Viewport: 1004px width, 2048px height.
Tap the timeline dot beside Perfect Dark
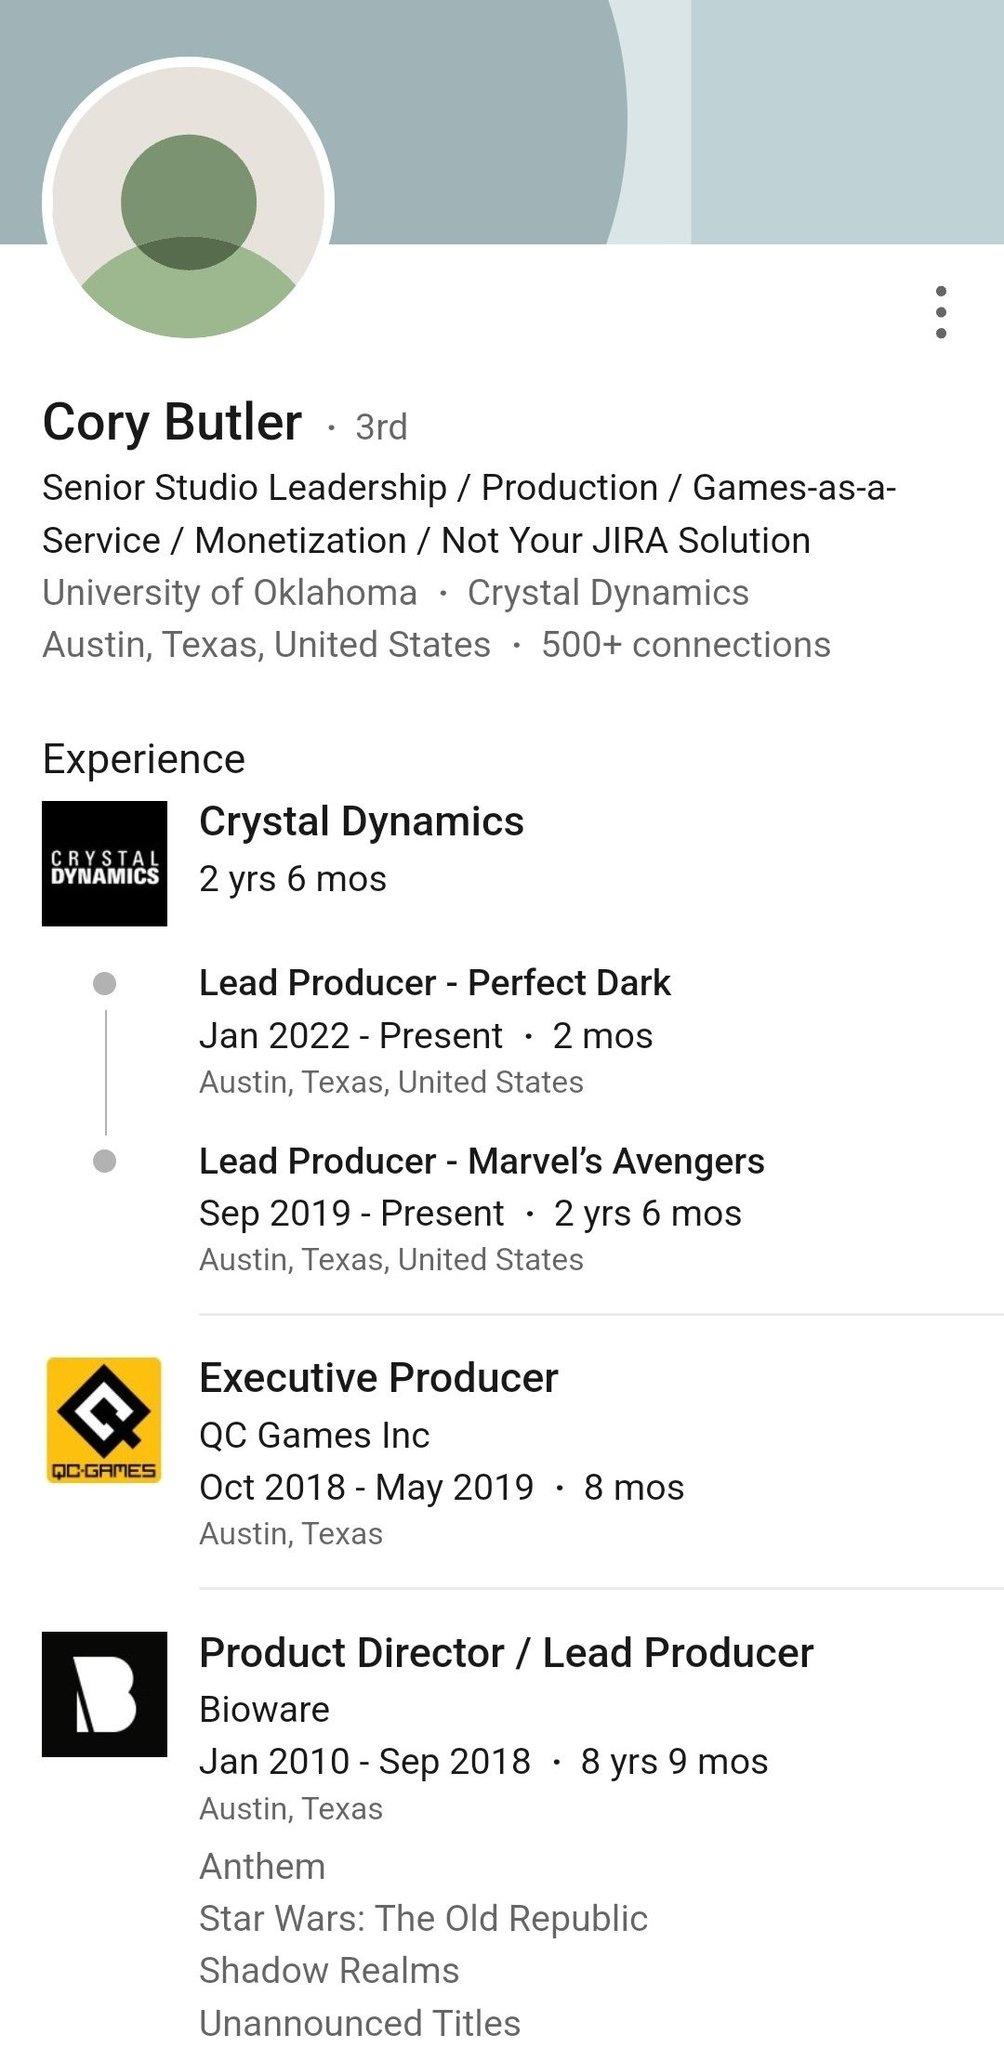coord(104,984)
